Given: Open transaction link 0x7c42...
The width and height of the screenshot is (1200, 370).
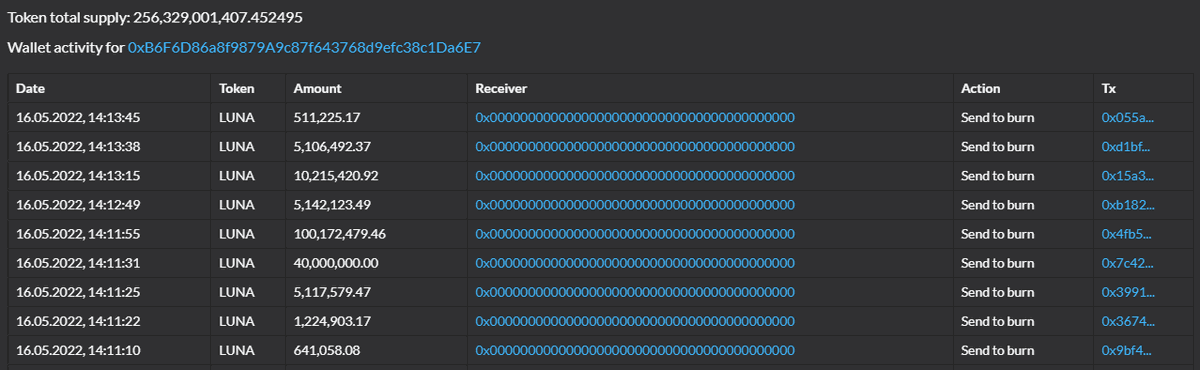Looking at the screenshot, I should click(1128, 263).
